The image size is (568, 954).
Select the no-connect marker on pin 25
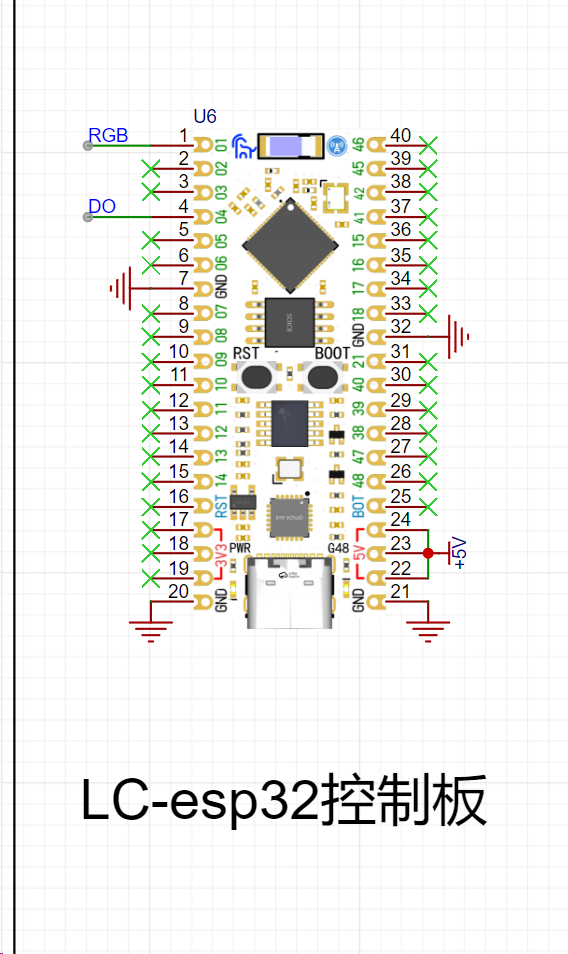click(428, 505)
